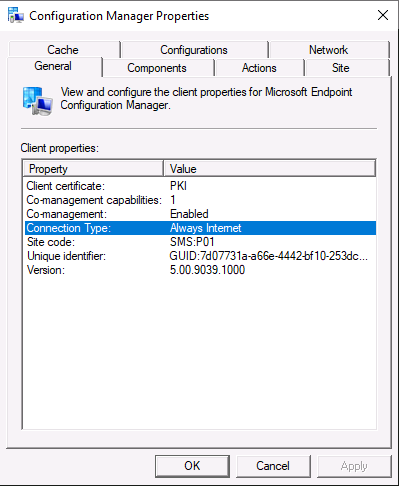Image resolution: width=399 pixels, height=486 pixels.
Task: Go to the Network tab
Action: click(x=329, y=49)
